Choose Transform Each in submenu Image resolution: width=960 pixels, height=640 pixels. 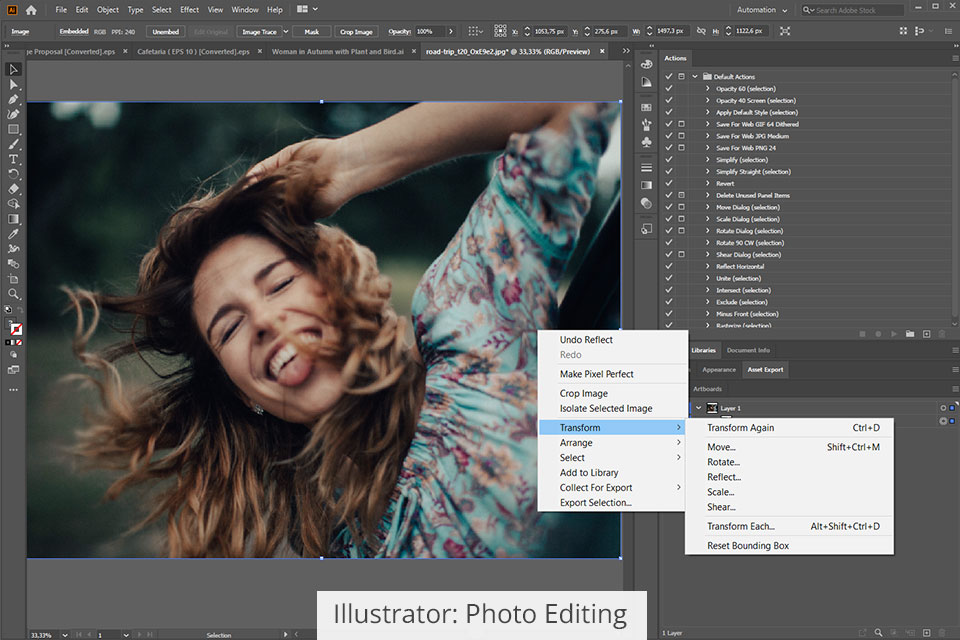(x=740, y=526)
